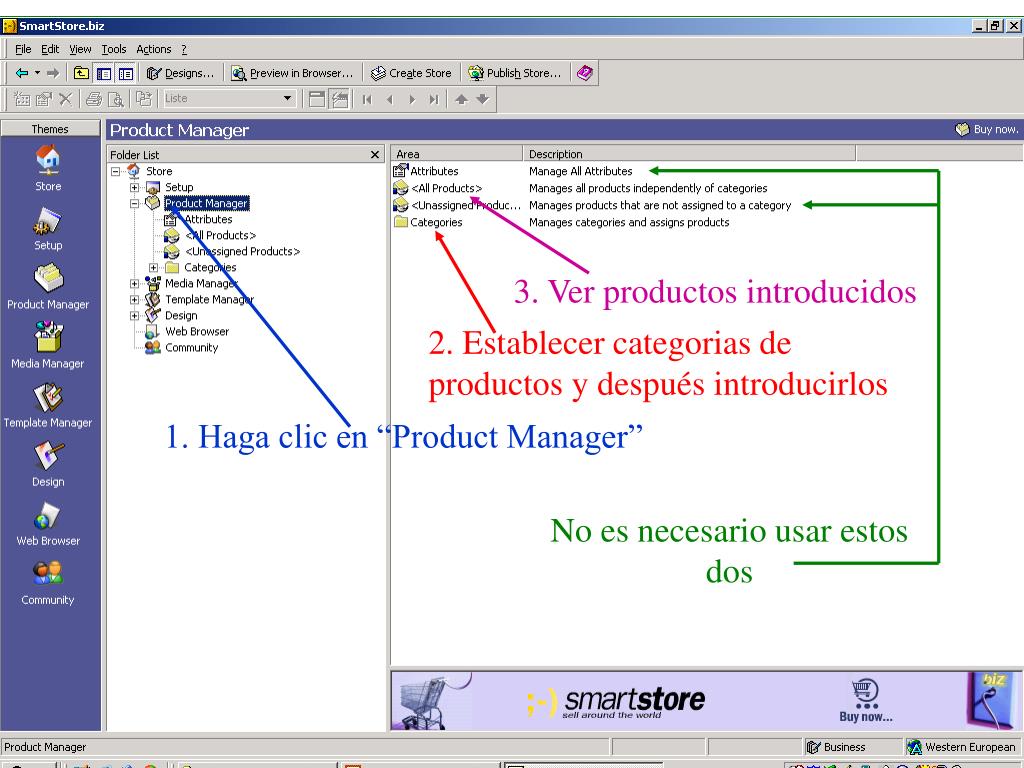Click the Description column header

[689, 154]
